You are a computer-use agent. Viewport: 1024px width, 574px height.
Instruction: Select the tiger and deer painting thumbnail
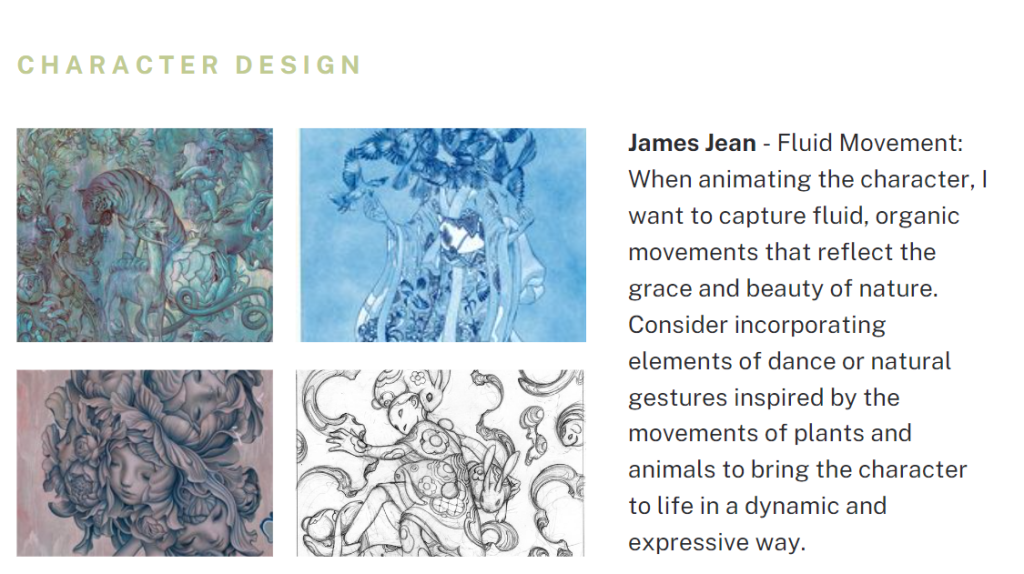(144, 235)
